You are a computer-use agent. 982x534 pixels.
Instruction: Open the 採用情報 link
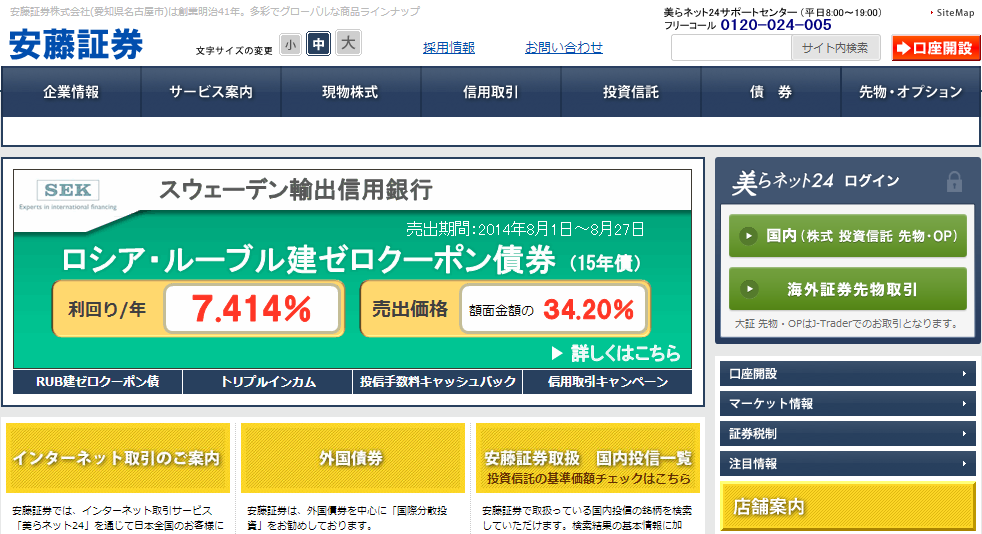click(x=449, y=47)
